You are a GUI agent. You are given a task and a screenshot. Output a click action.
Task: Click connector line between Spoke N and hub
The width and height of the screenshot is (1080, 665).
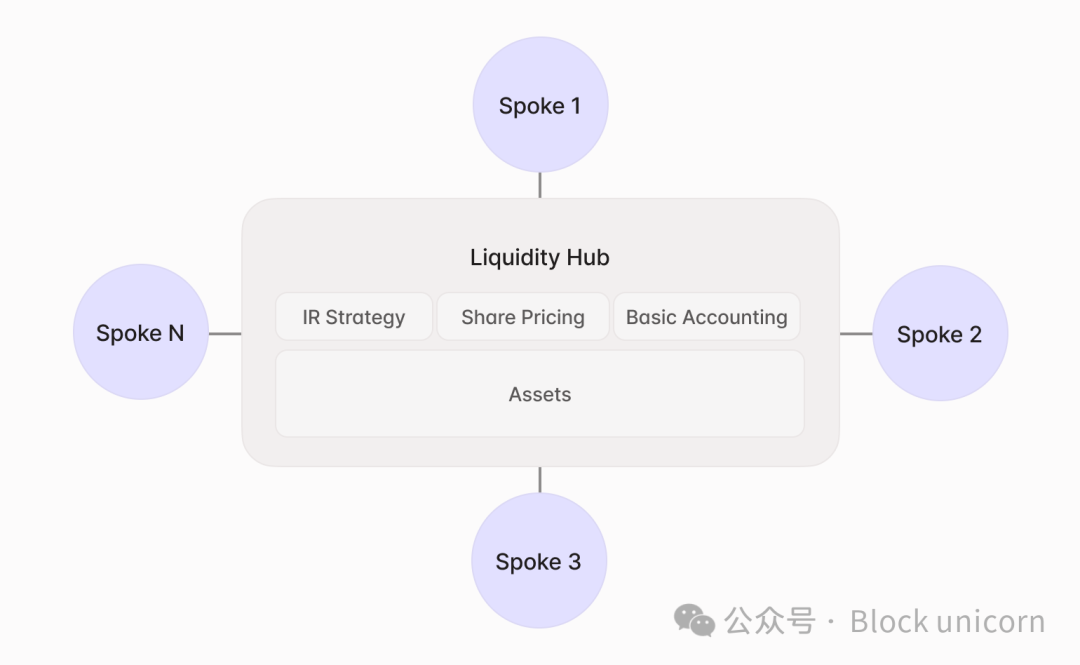(x=225, y=334)
